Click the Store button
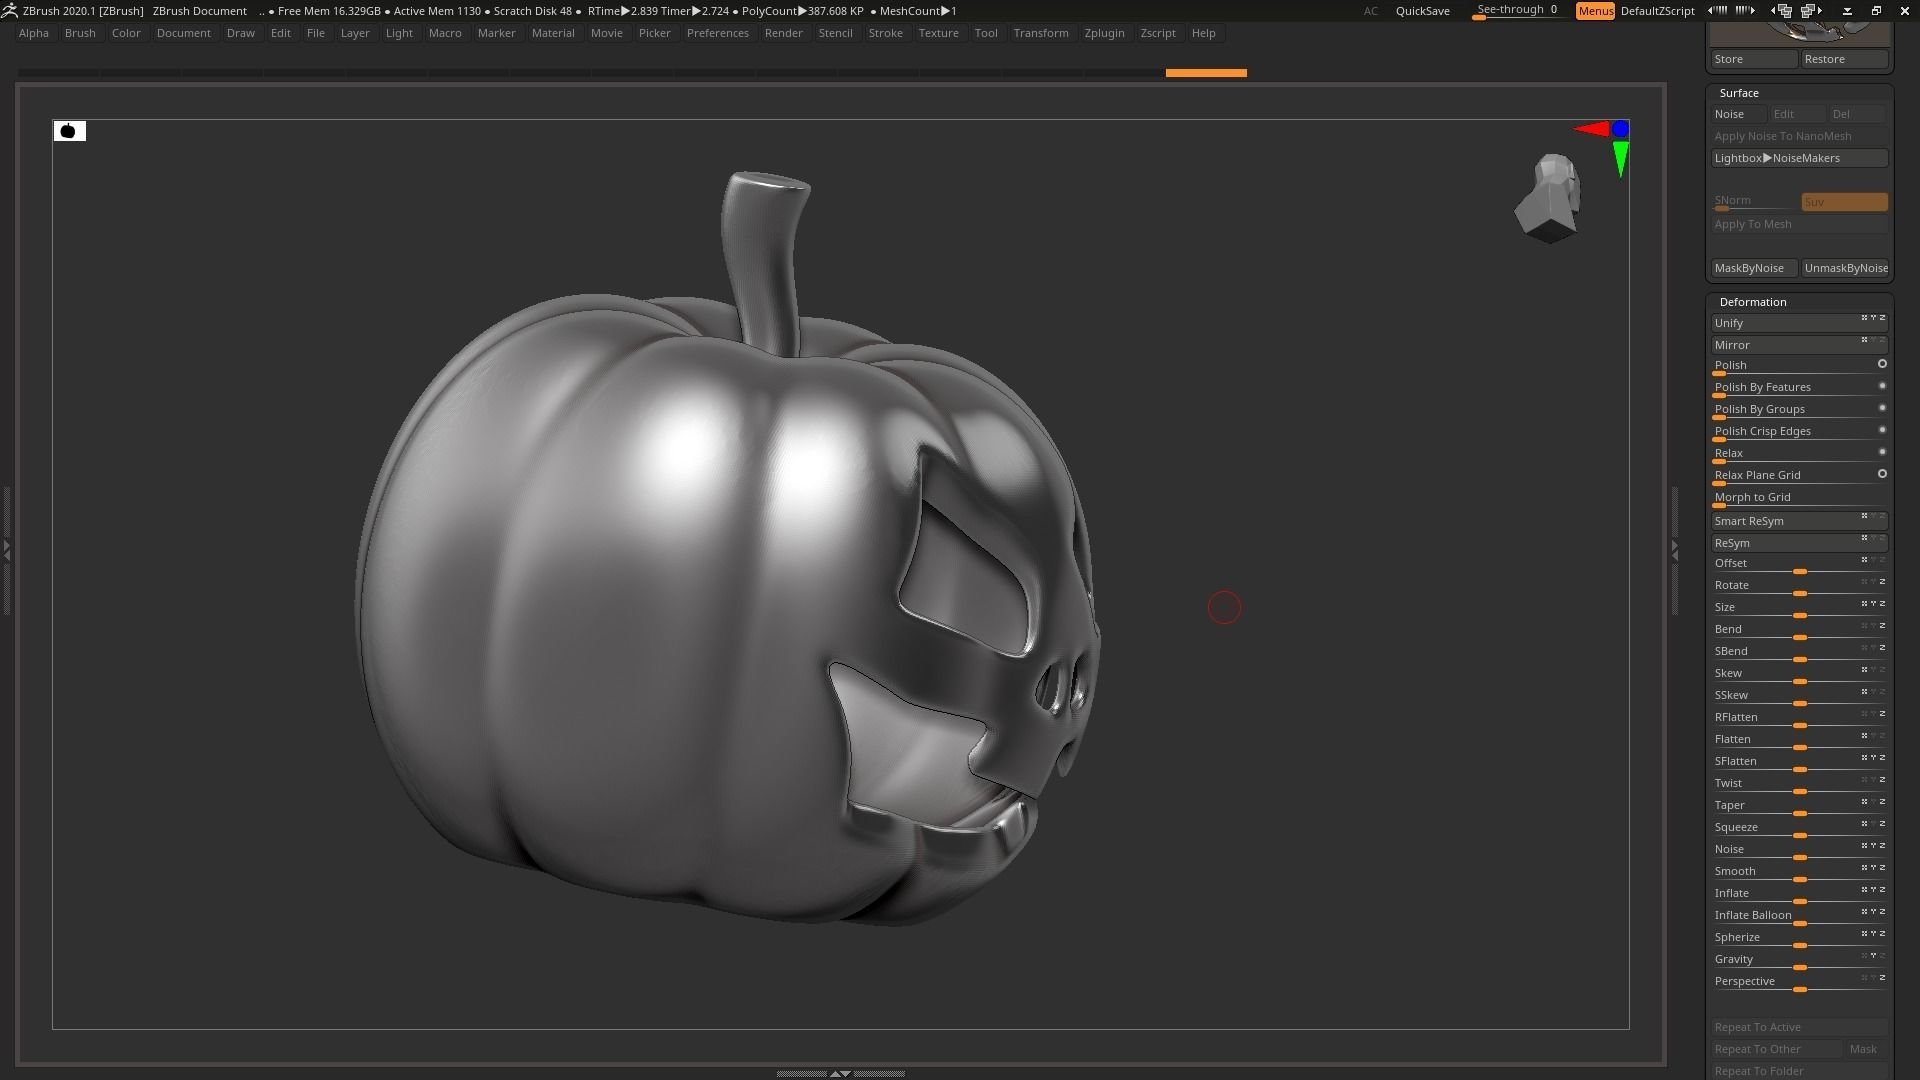Image resolution: width=1920 pixels, height=1080 pixels. tap(1754, 59)
